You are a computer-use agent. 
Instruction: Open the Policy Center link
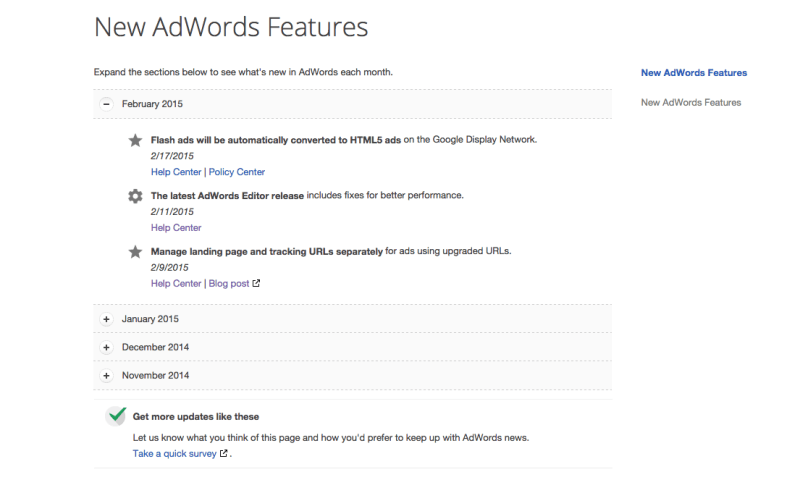(237, 172)
